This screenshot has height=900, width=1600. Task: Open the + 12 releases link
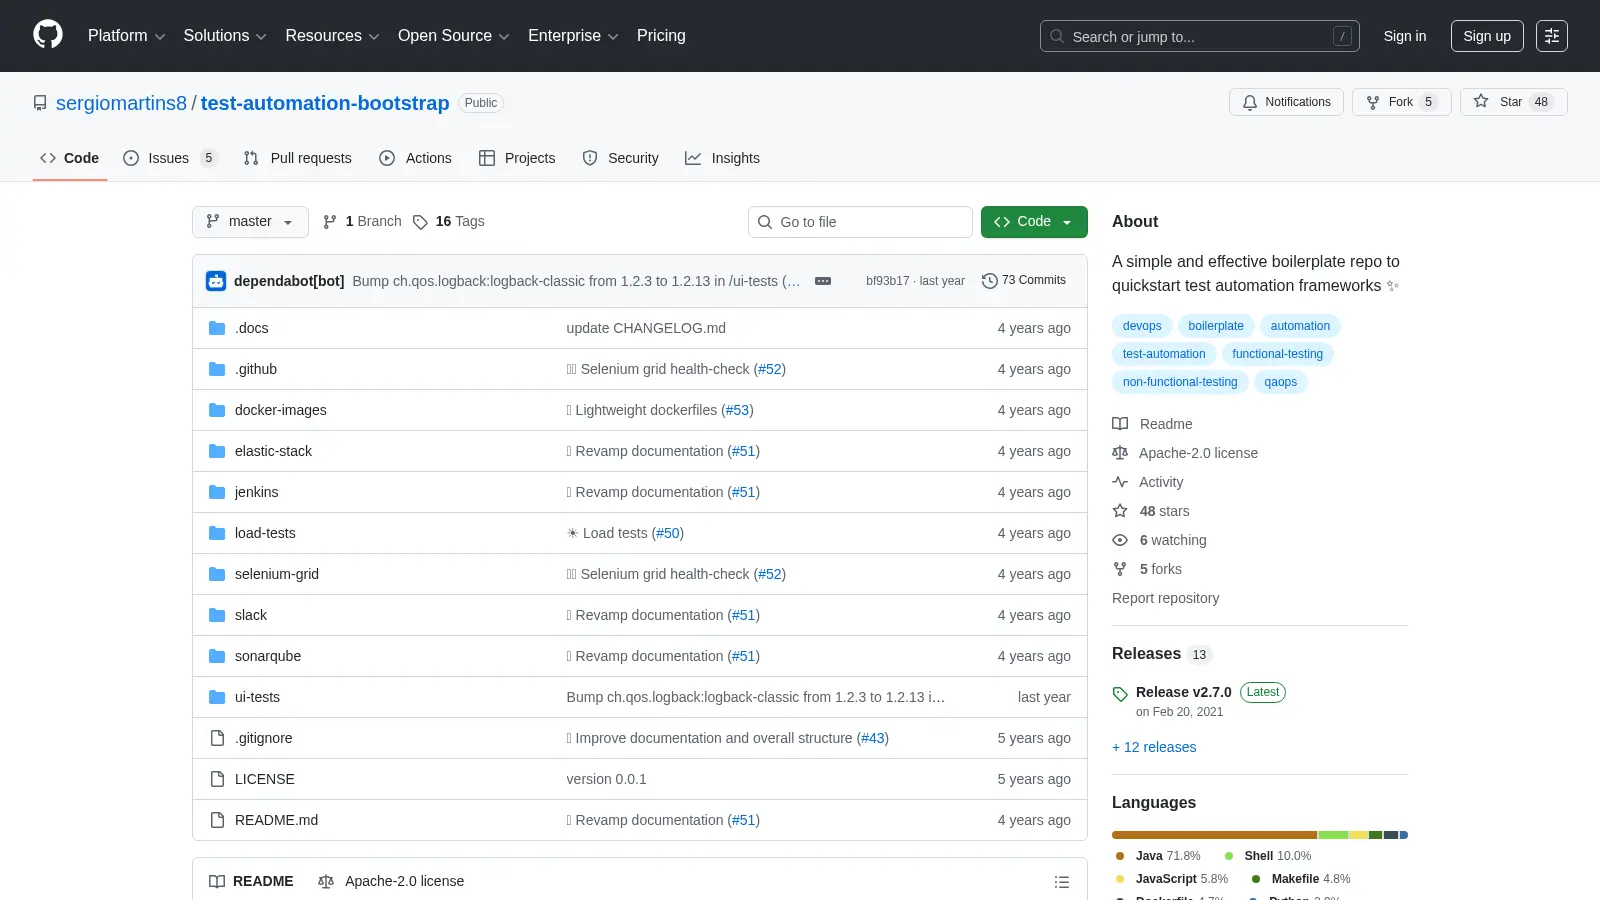[x=1154, y=747]
